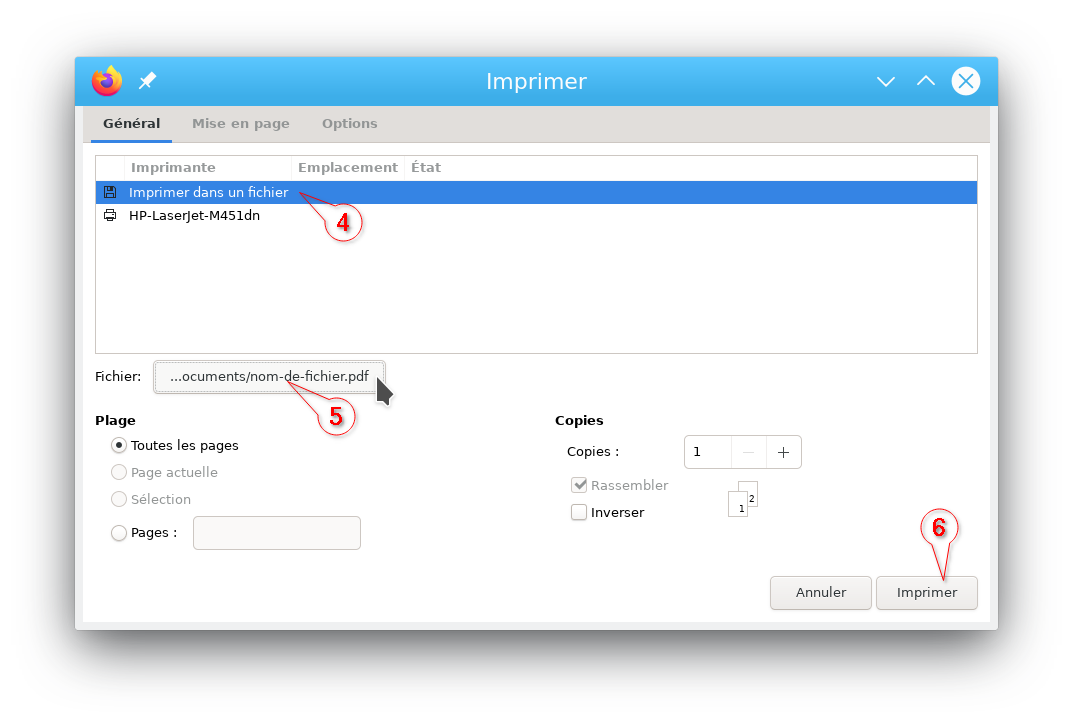Image resolution: width=1073 pixels, height=723 pixels.
Task: Increase copies with plus button
Action: tap(784, 452)
